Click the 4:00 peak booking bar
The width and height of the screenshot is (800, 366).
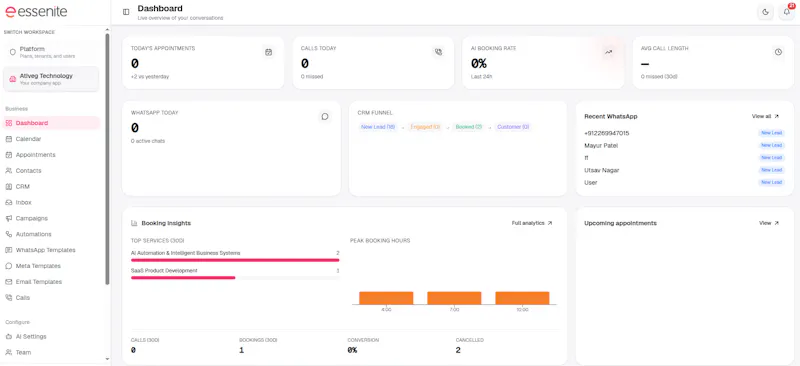[386, 298]
